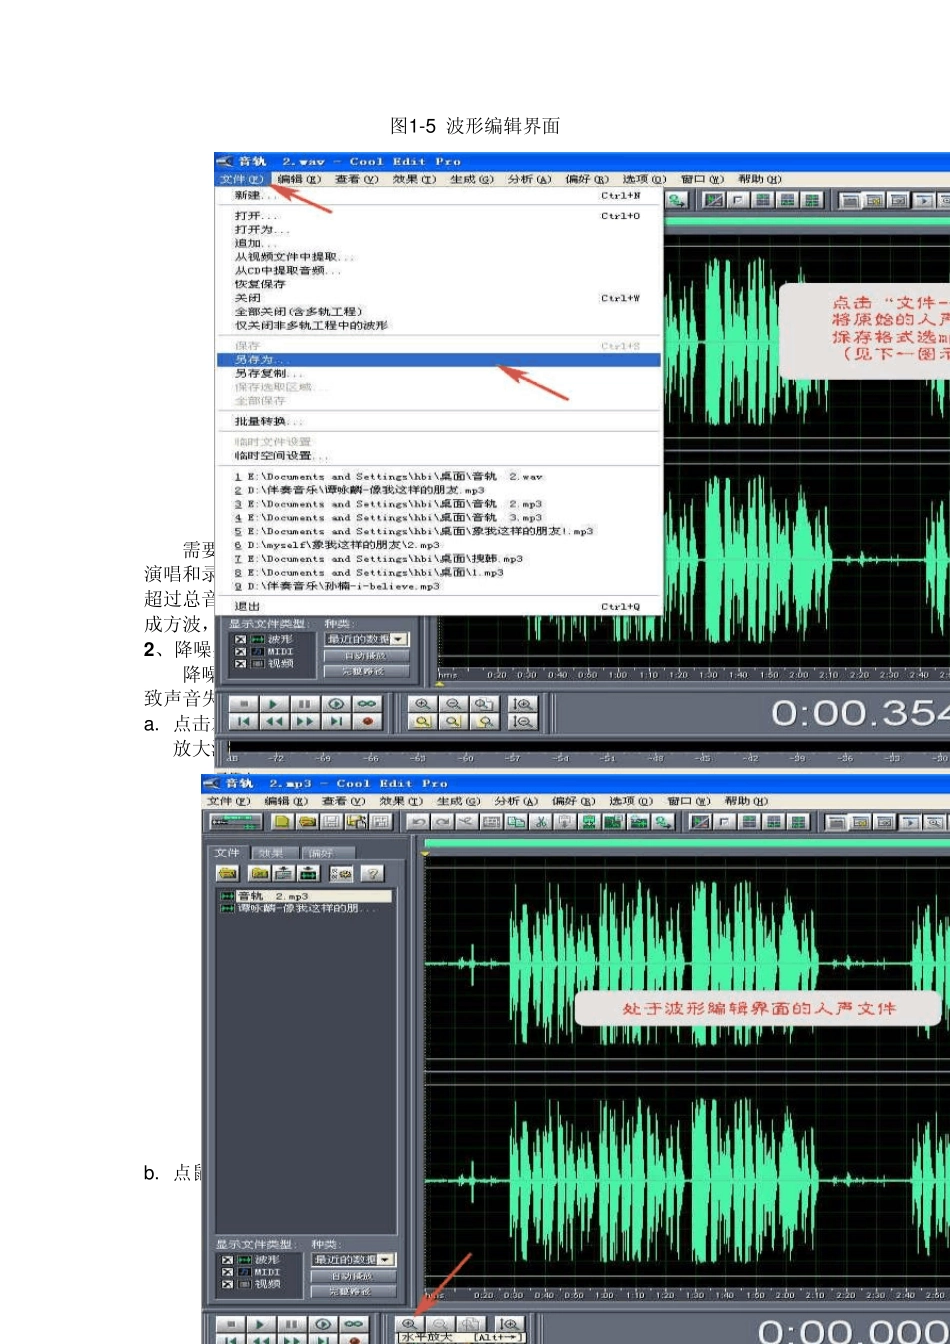Click 自动播放 button in 2.mp3 window
Image resolution: width=950 pixels, height=1344 pixels.
click(x=353, y=1276)
